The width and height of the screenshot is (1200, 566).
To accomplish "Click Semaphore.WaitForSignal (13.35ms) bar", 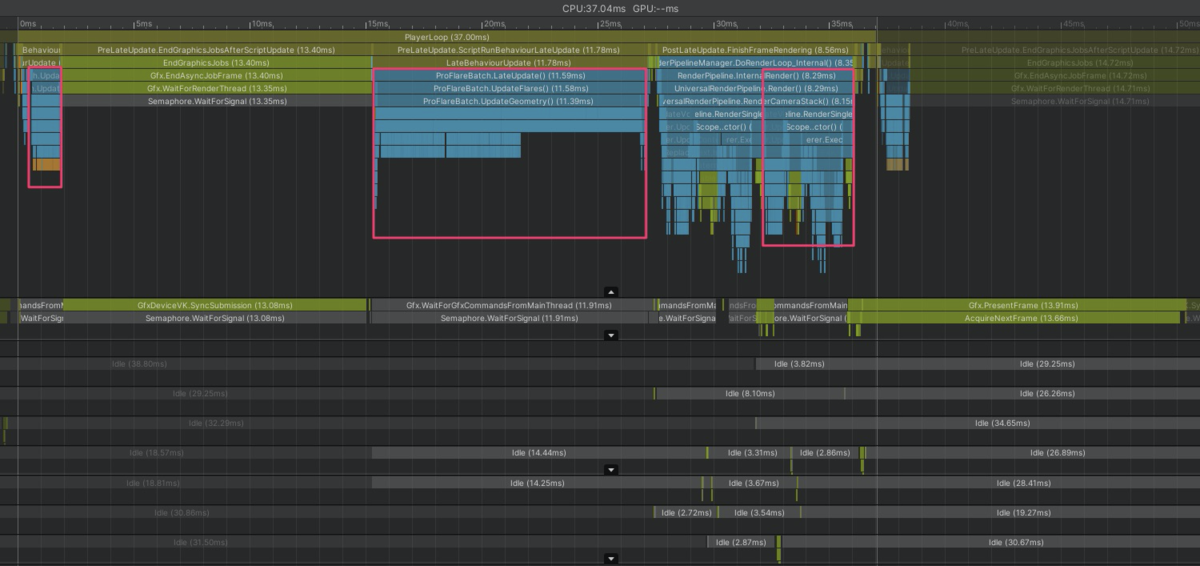I will [x=216, y=101].
